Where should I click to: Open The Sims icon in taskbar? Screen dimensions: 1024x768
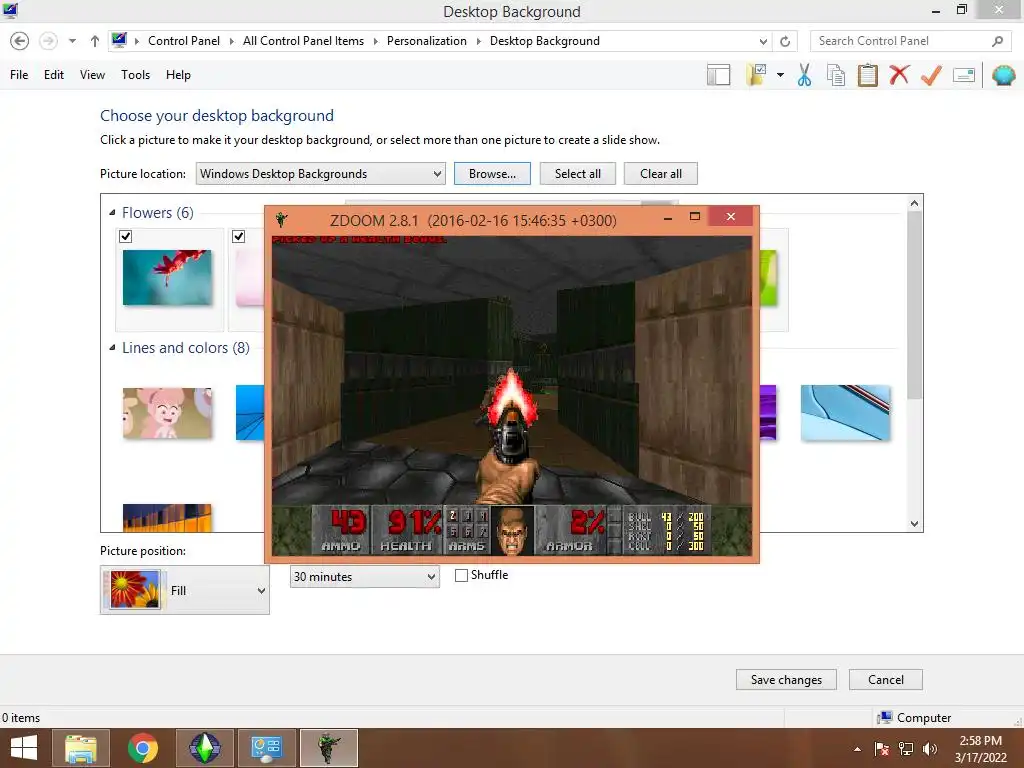click(x=204, y=748)
